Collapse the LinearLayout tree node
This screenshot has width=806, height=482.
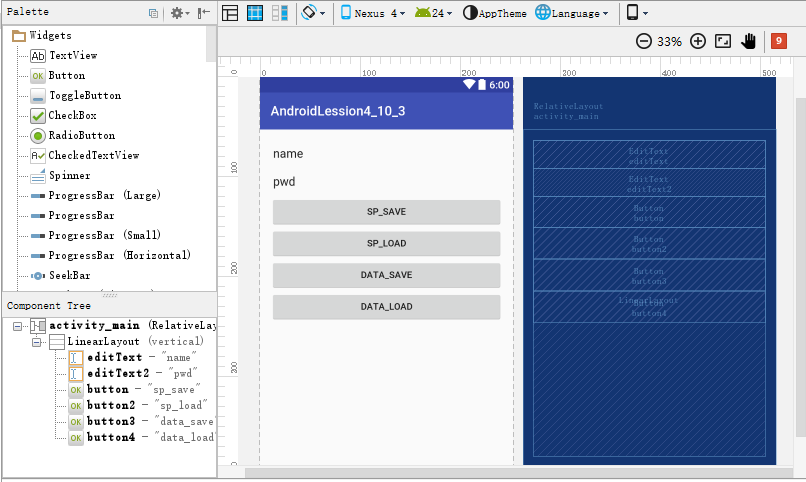(x=36, y=342)
